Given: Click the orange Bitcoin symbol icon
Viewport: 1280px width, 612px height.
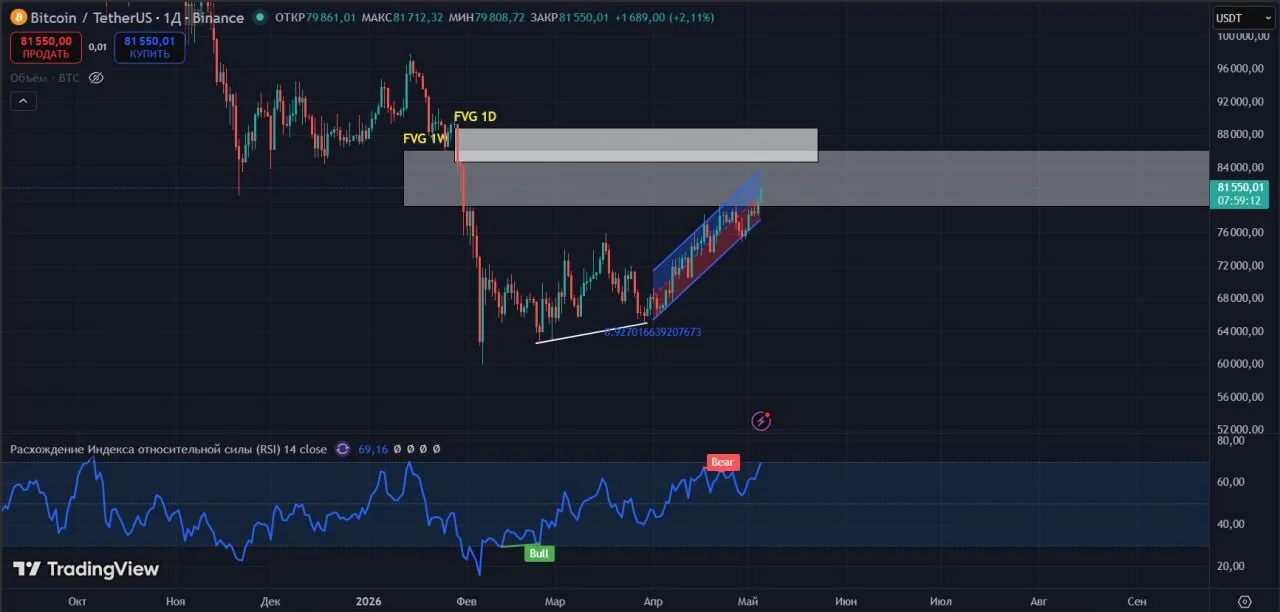Looking at the screenshot, I should coord(17,17).
